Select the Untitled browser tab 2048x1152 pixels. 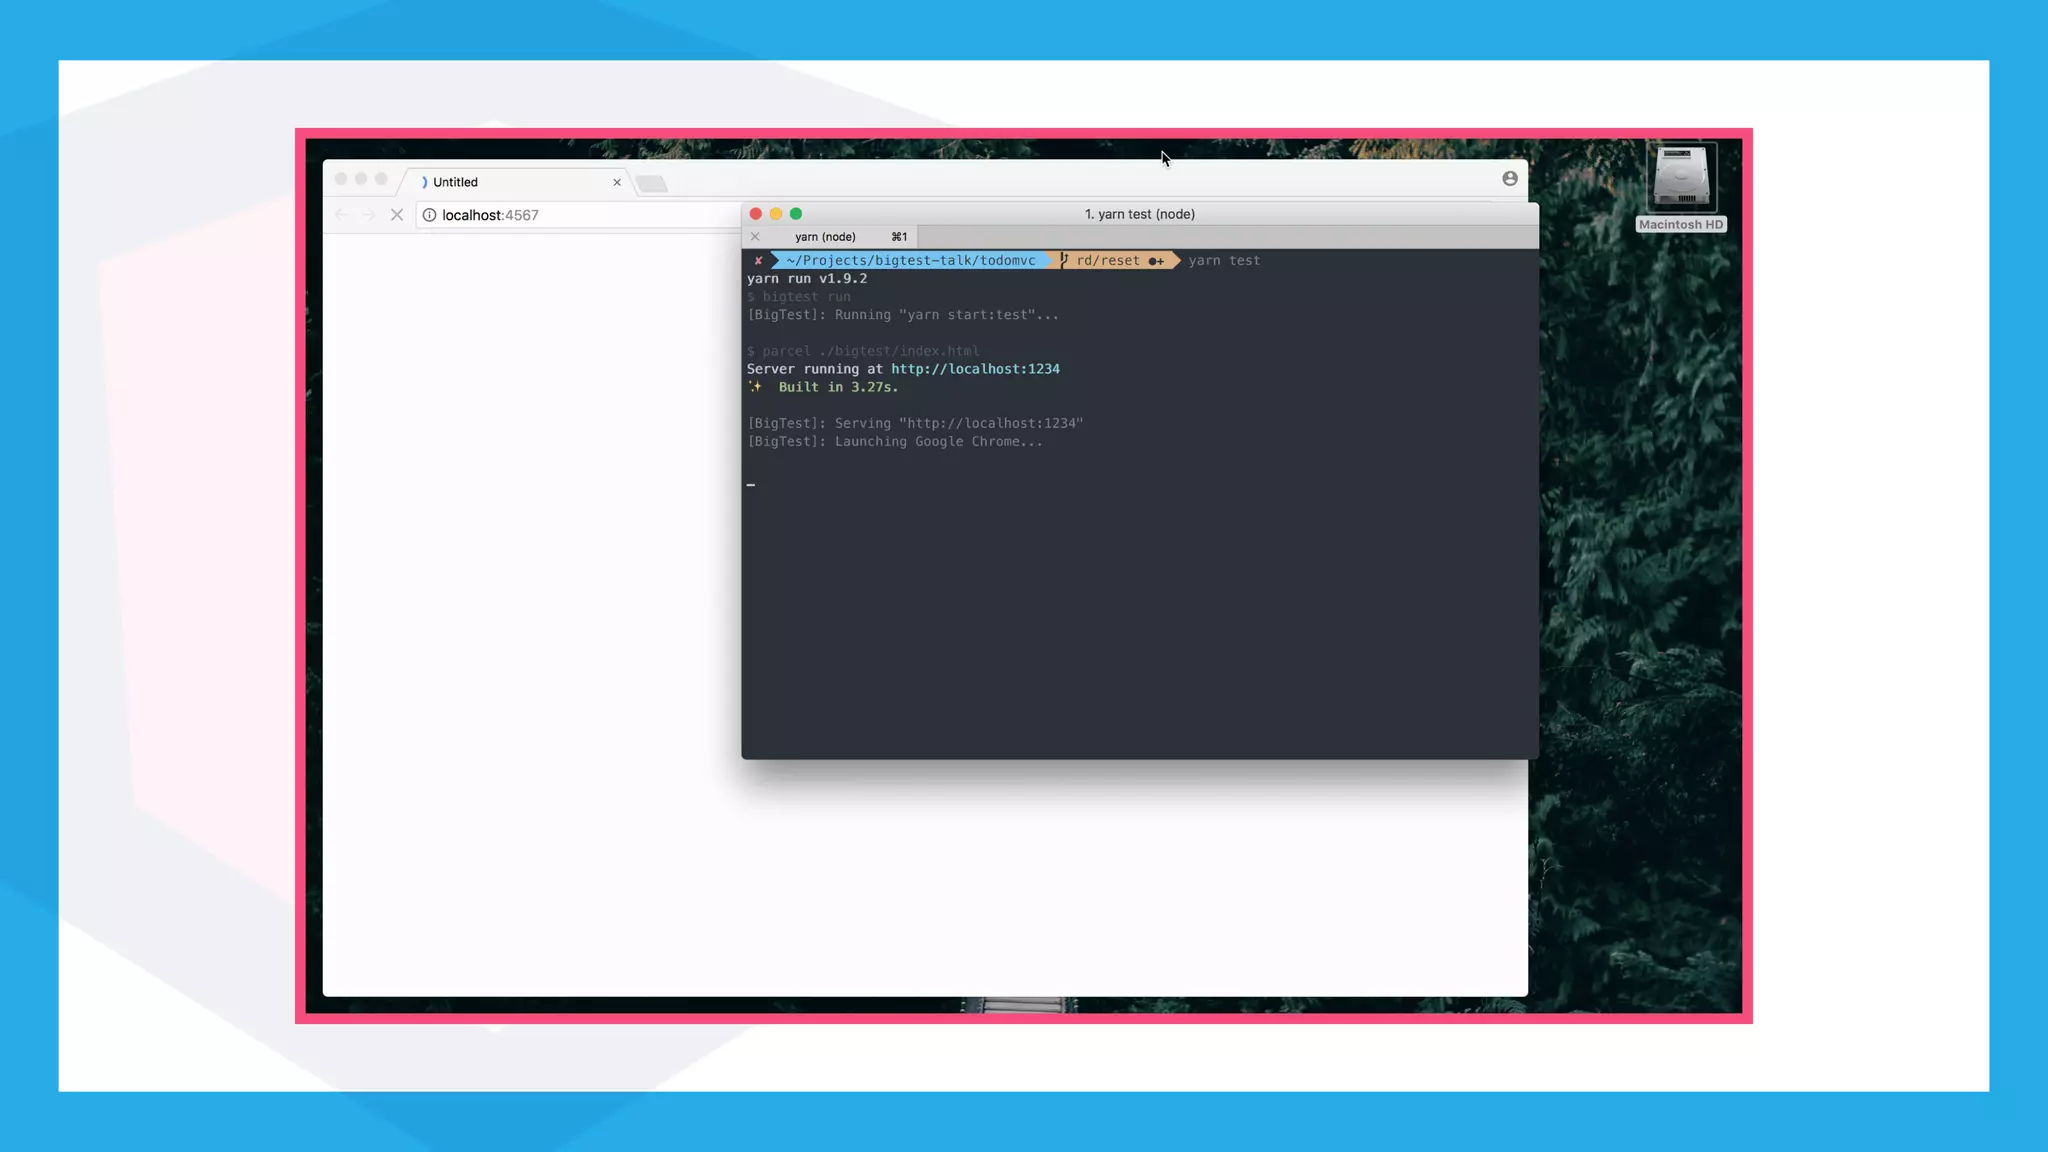[515, 182]
